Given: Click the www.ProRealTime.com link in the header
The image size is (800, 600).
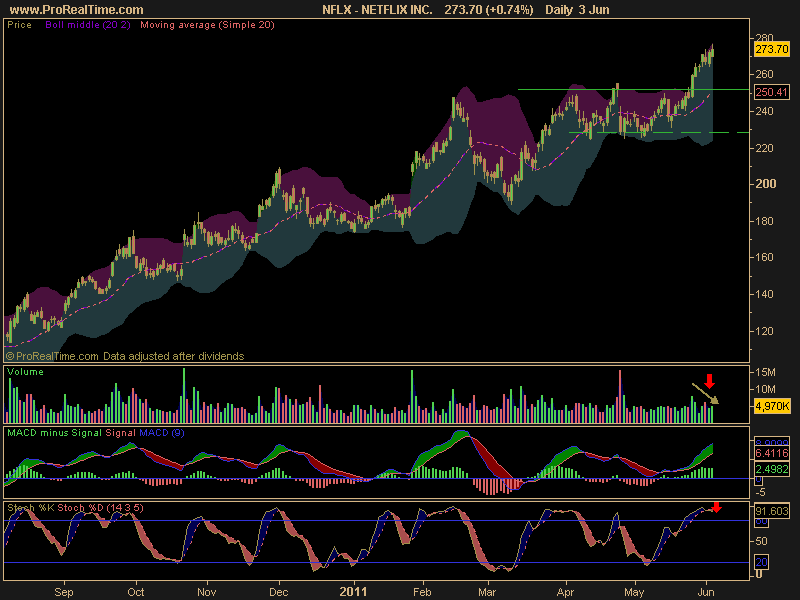Looking at the screenshot, I should pos(77,10).
